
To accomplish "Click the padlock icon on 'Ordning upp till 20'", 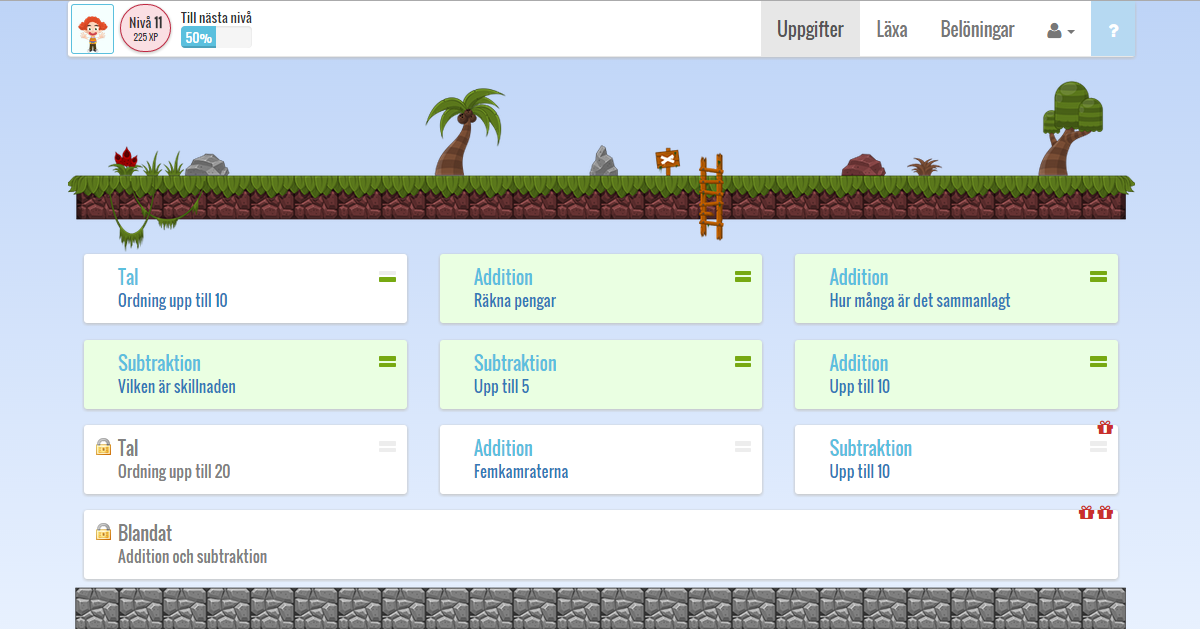I will click(102, 447).
